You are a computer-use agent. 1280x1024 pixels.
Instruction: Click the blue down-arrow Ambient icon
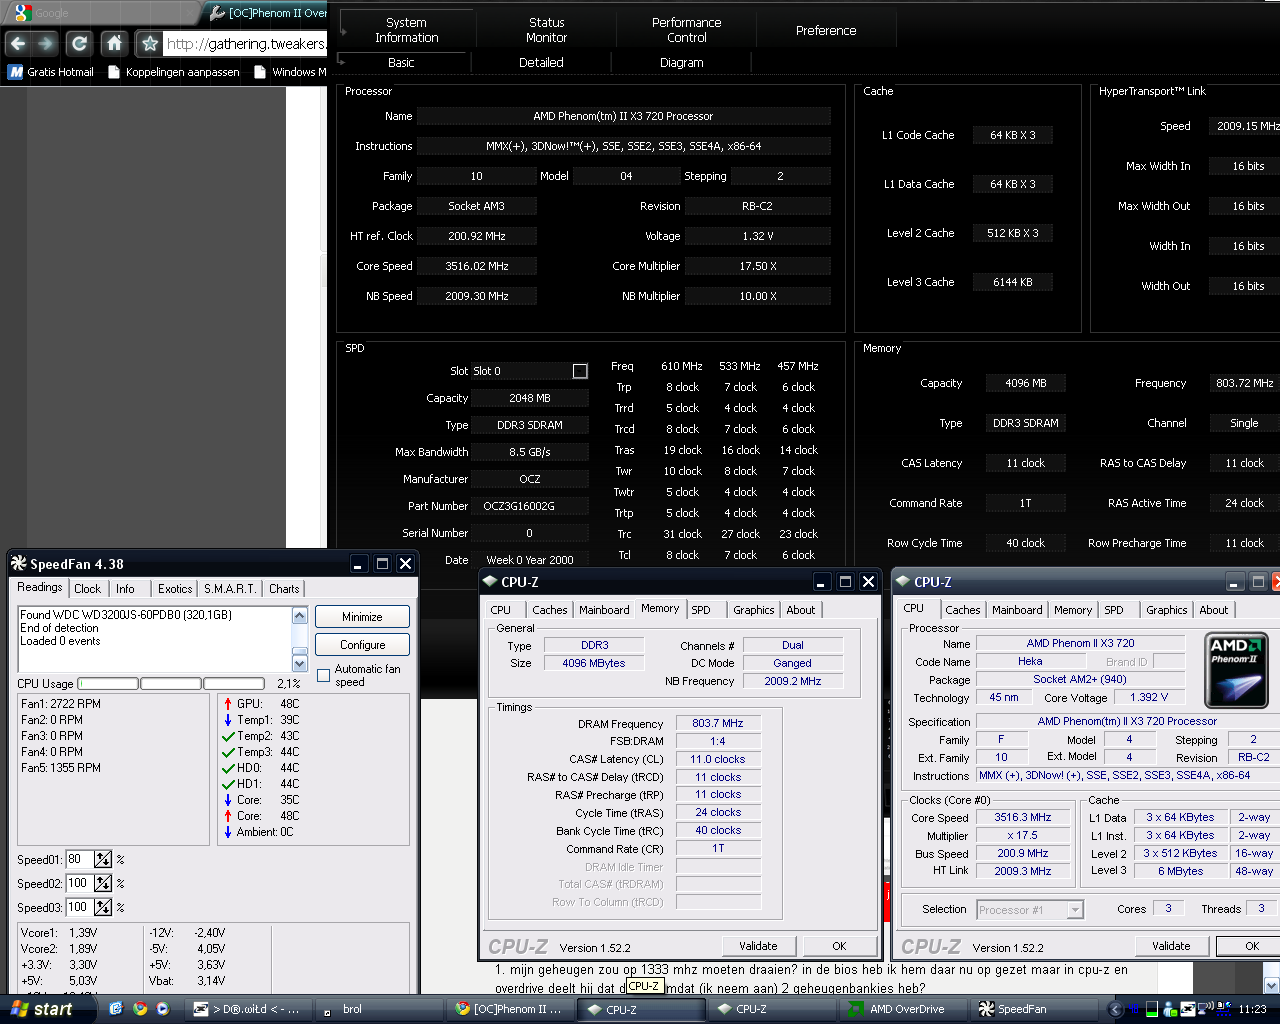click(x=228, y=832)
